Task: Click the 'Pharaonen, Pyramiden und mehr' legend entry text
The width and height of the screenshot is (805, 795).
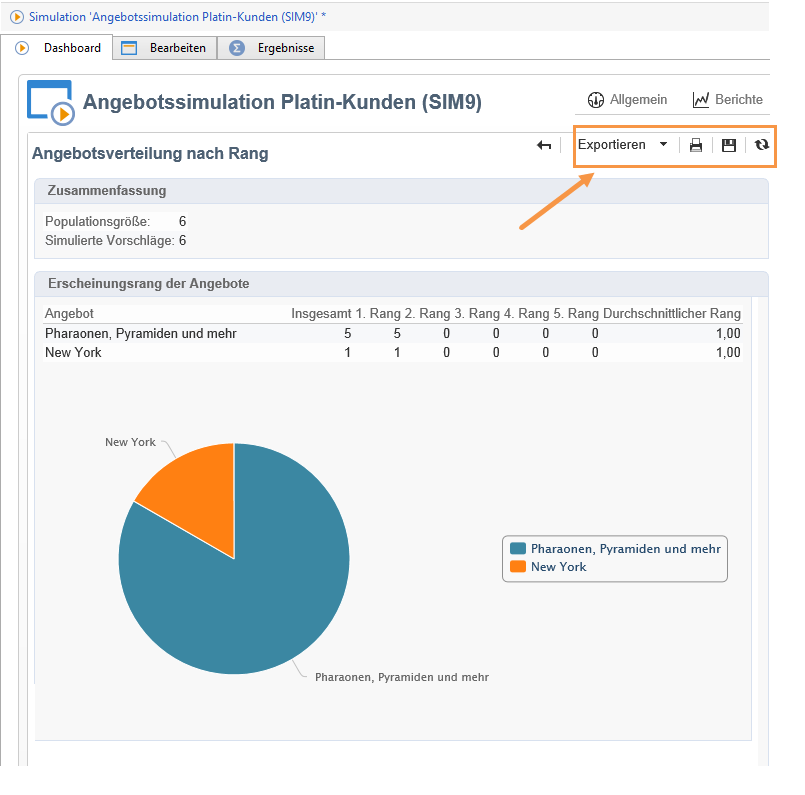Action: point(626,549)
